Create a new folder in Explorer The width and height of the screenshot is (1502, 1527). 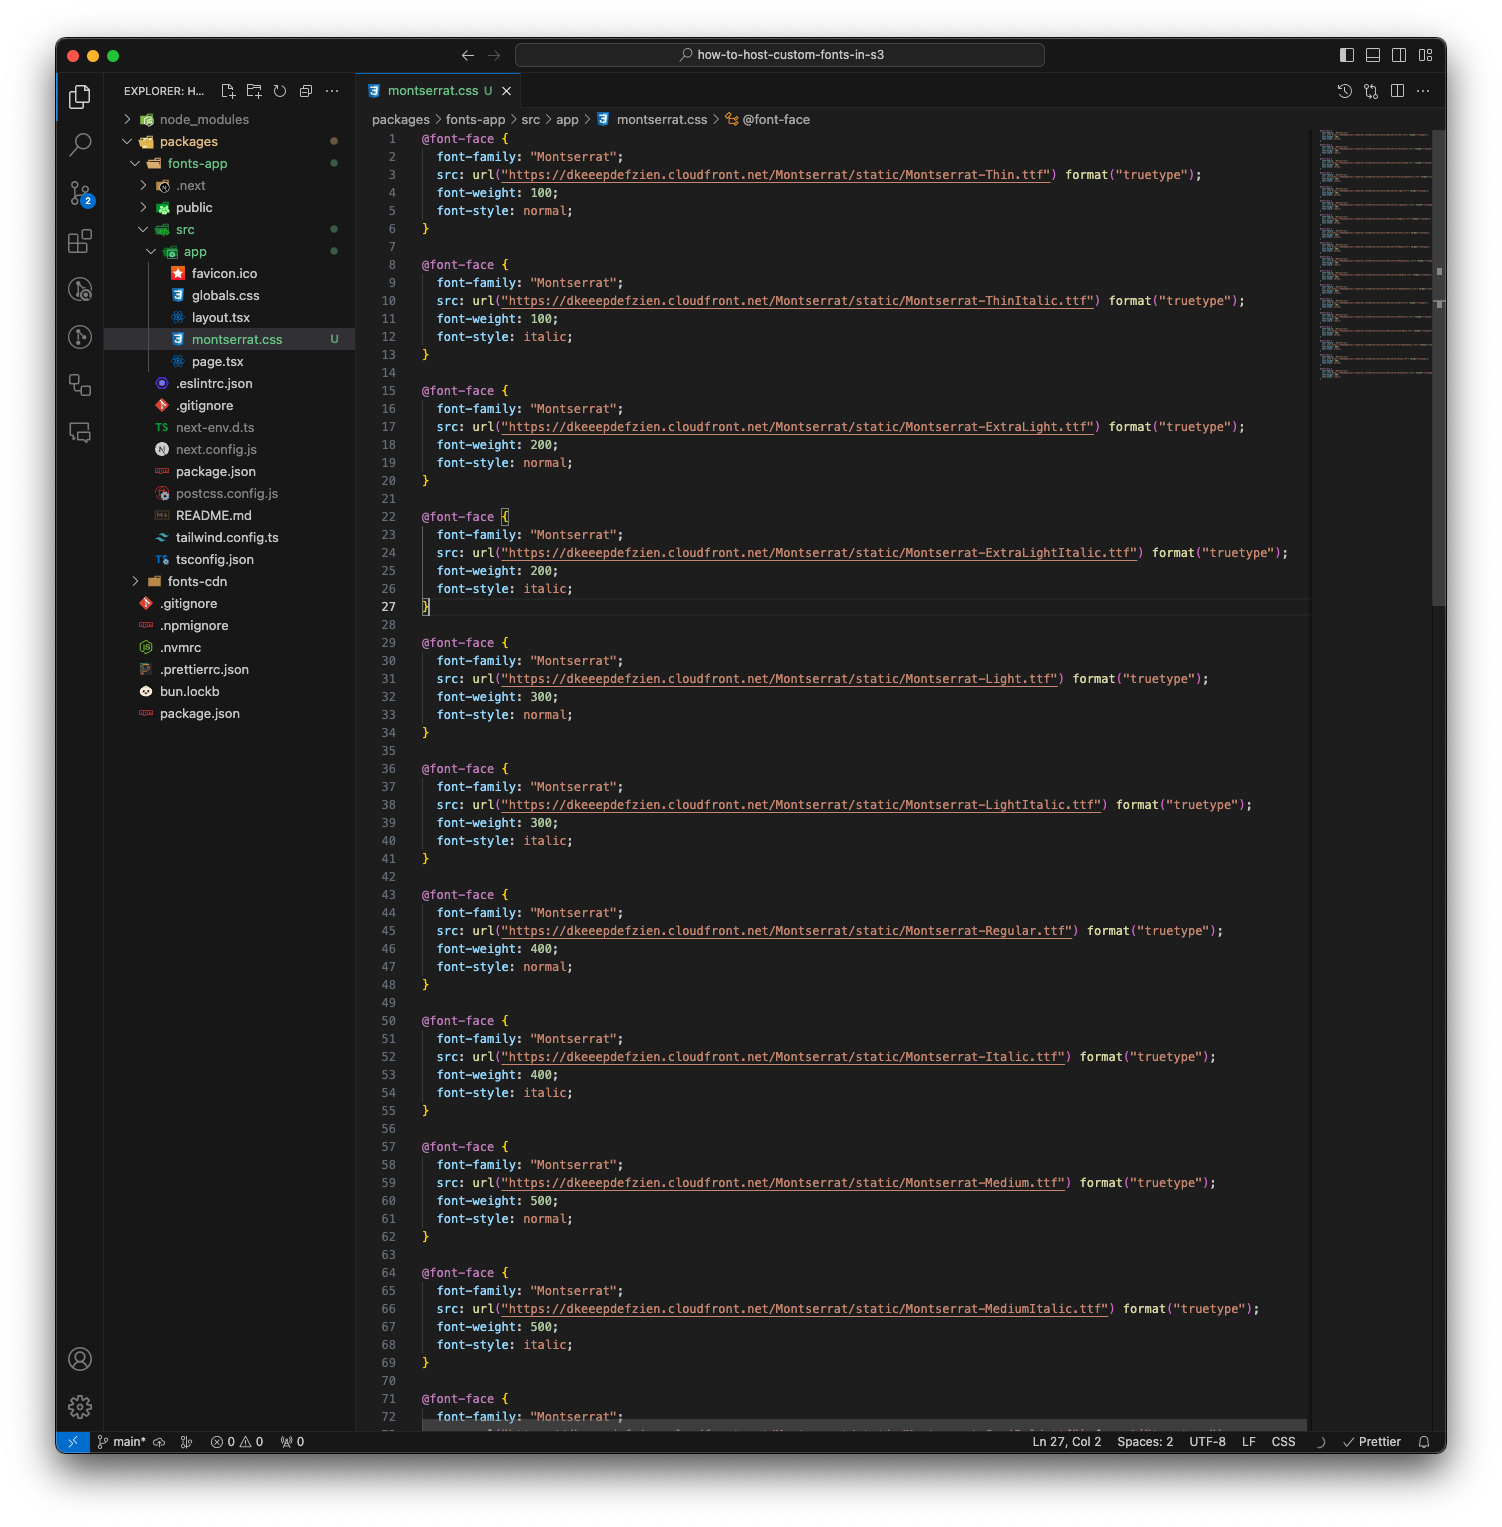click(254, 91)
